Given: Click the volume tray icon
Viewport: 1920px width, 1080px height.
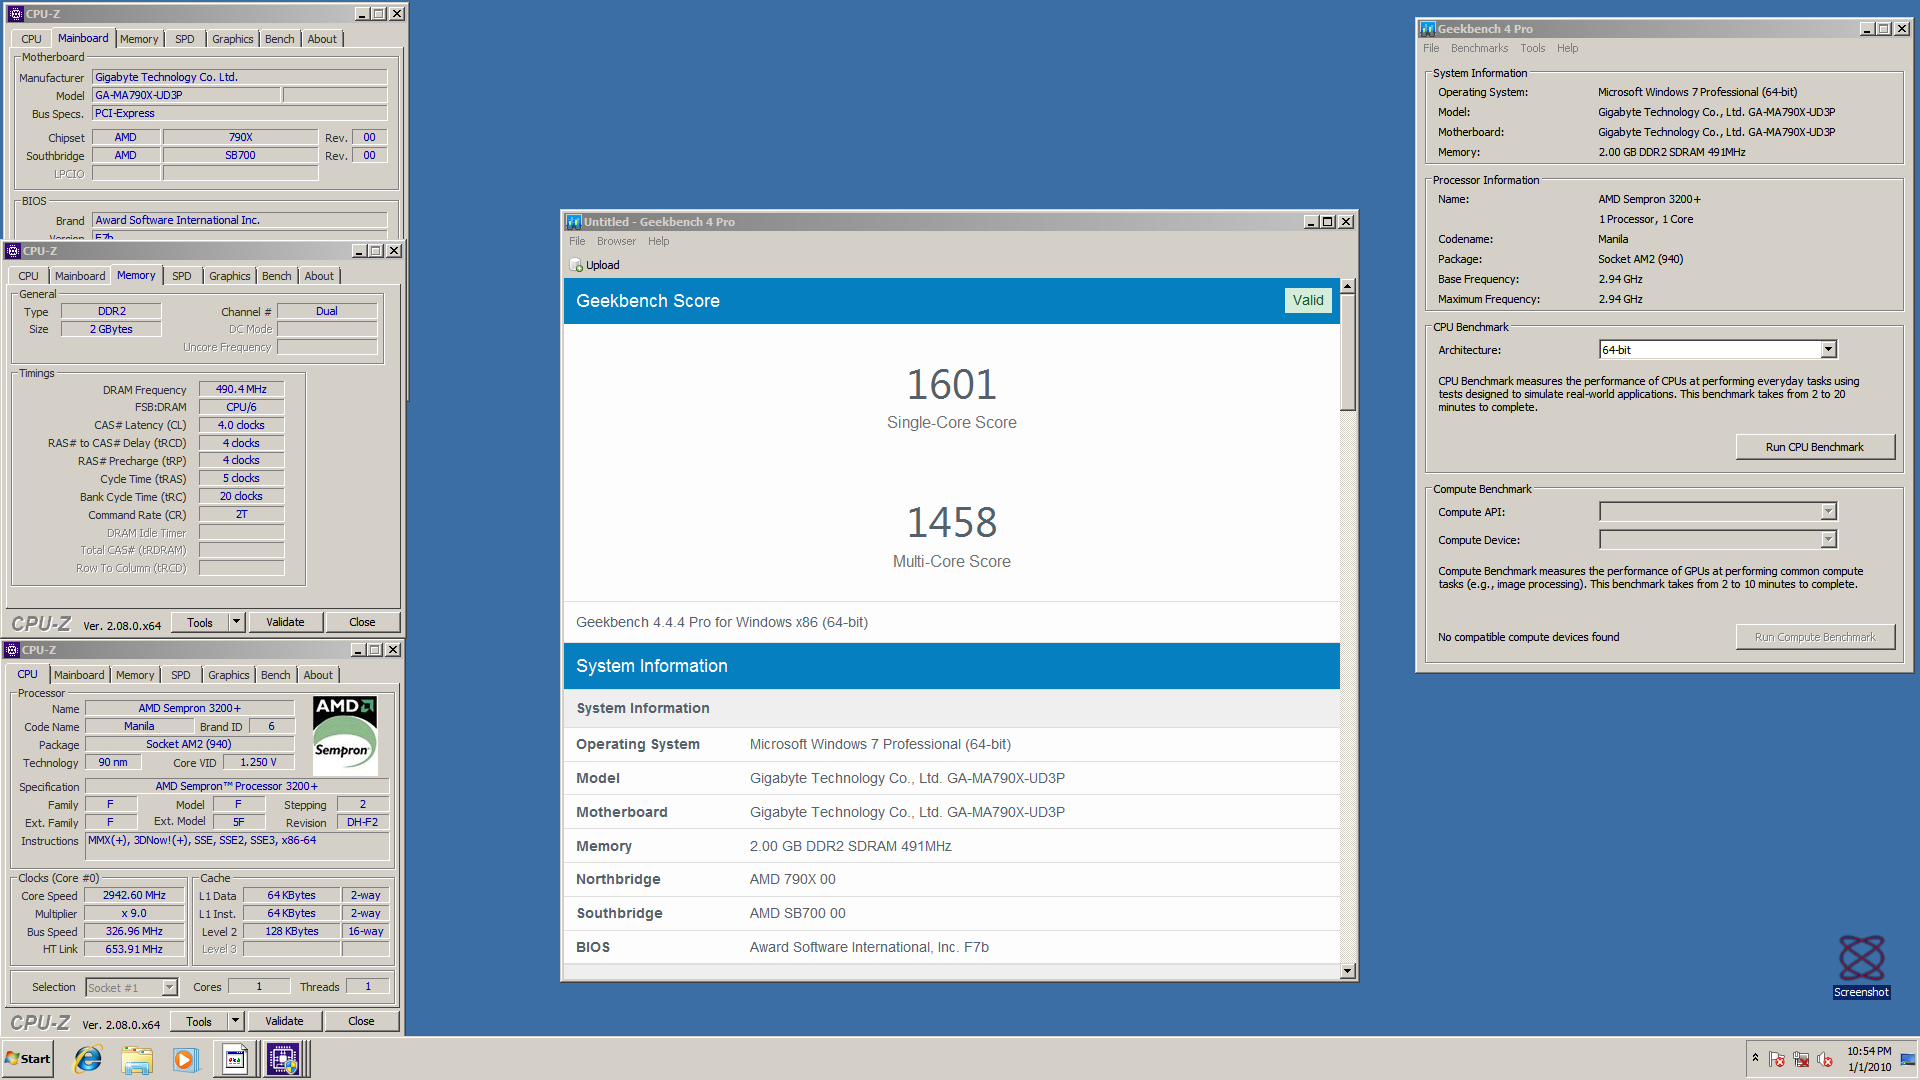Looking at the screenshot, I should point(1824,1059).
